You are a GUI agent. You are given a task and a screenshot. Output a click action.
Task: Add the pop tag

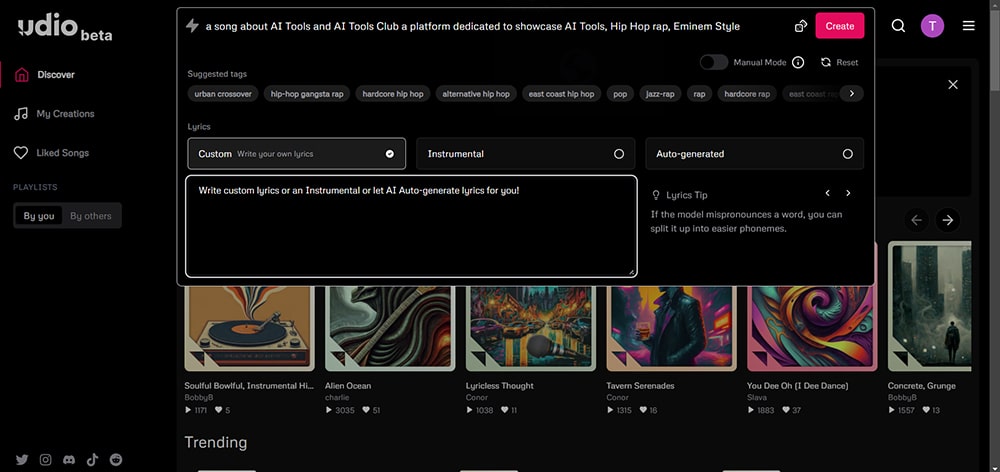[x=621, y=94]
